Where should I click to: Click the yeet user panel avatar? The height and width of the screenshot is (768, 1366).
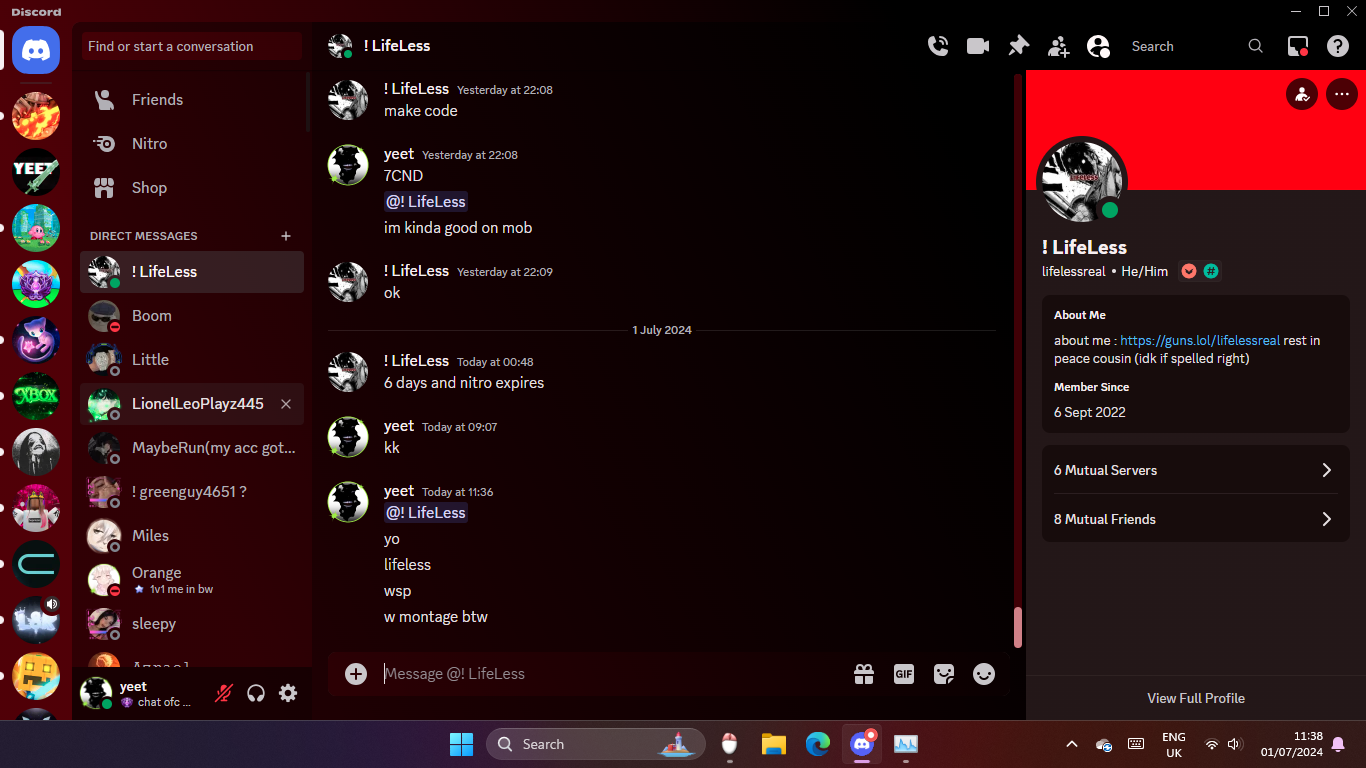[96, 693]
